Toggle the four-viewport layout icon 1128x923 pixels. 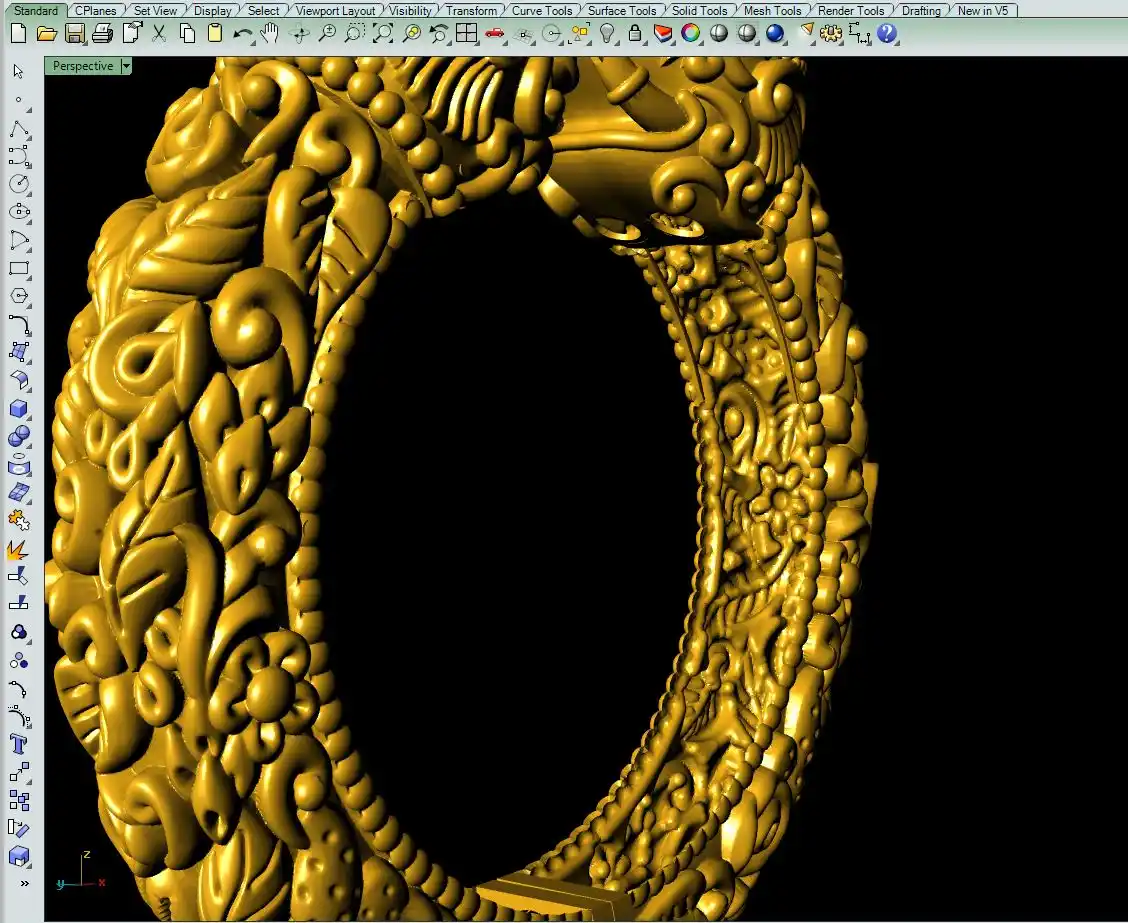(466, 33)
